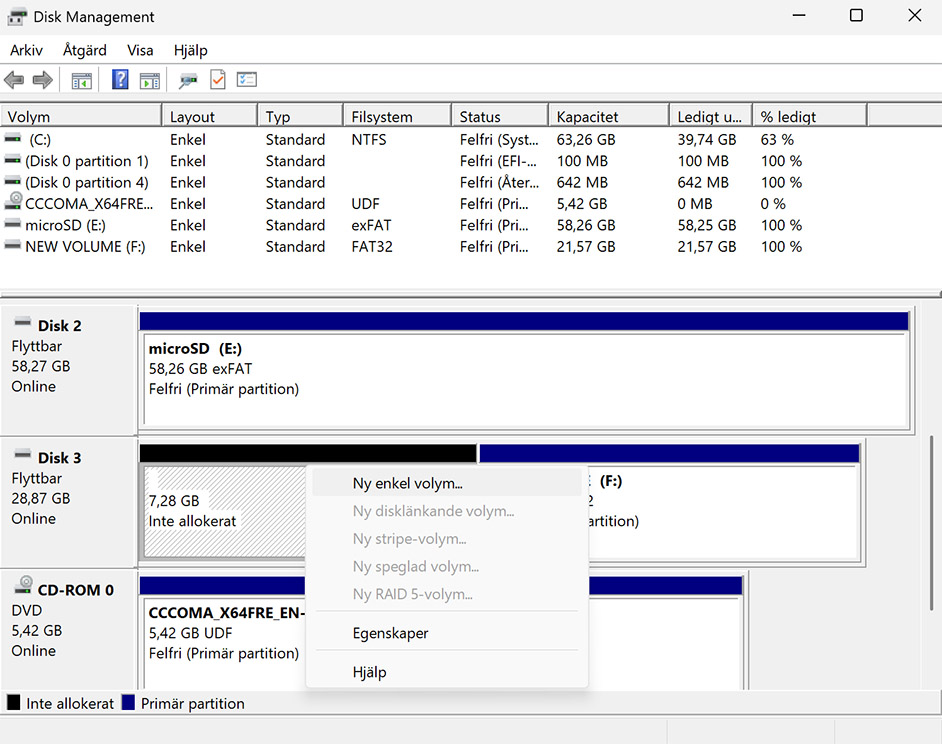
Task: Select Egenskaper in the context menu
Action: click(447, 633)
